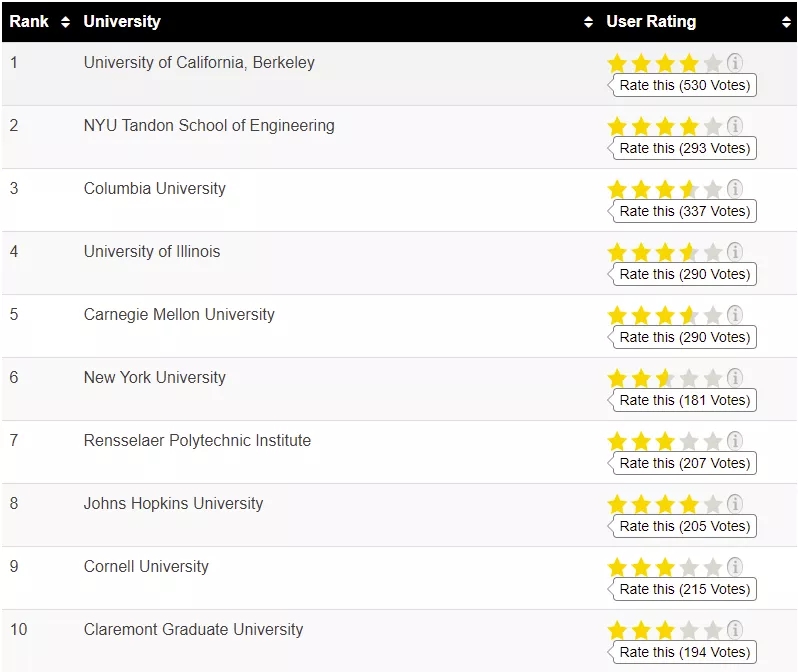
Task: Click Rate this (181 Votes) button
Action: (684, 400)
